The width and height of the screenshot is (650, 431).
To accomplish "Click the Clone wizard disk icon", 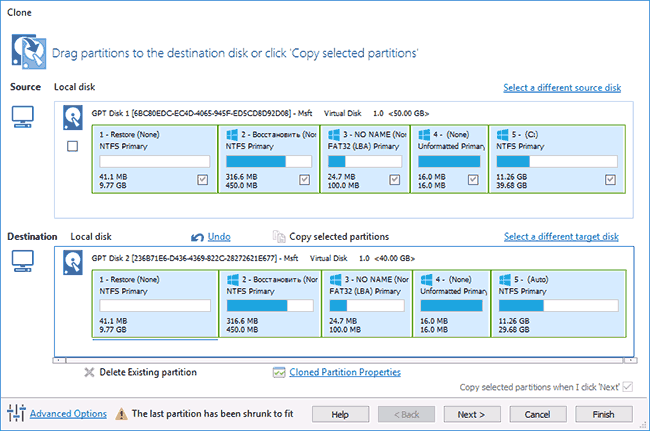I will coord(29,52).
